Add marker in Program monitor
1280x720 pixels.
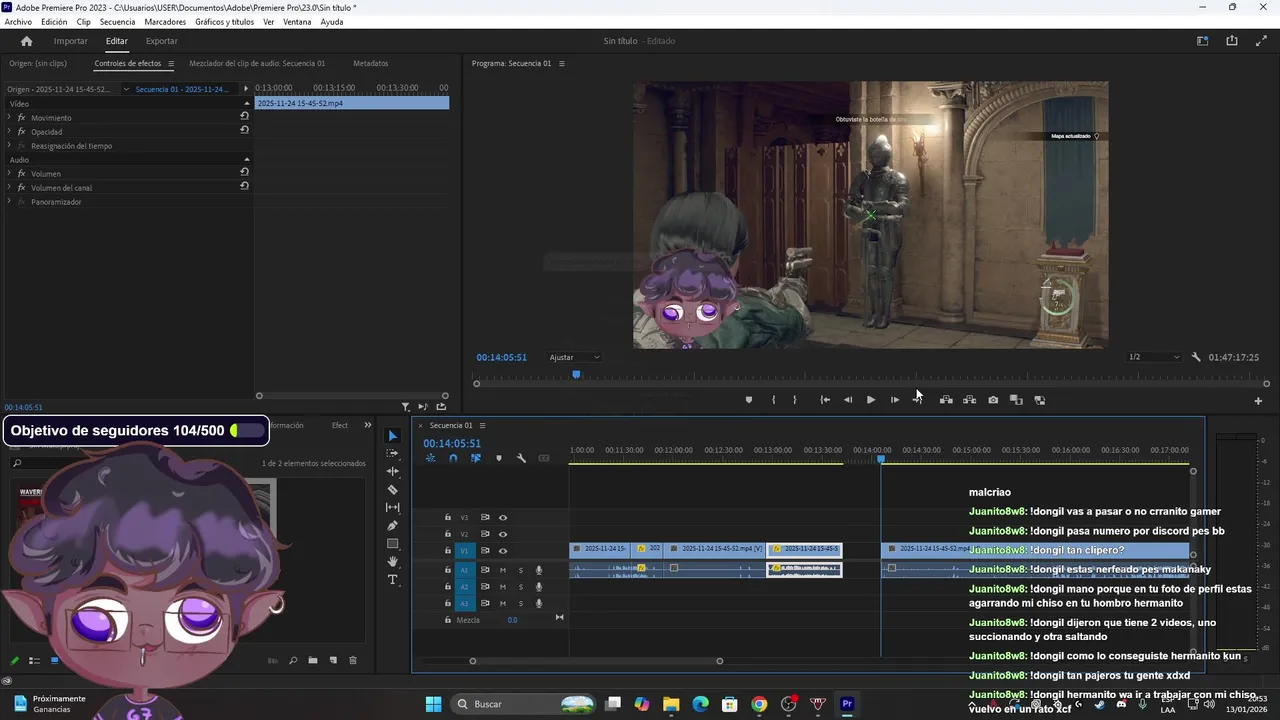749,400
